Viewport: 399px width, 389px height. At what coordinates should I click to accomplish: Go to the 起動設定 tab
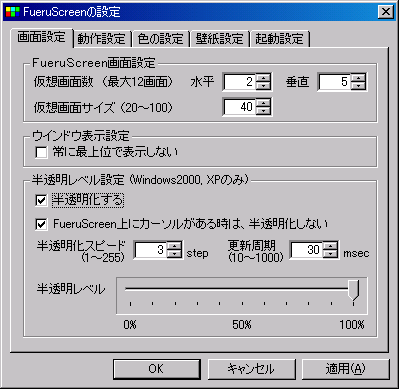tap(279, 39)
